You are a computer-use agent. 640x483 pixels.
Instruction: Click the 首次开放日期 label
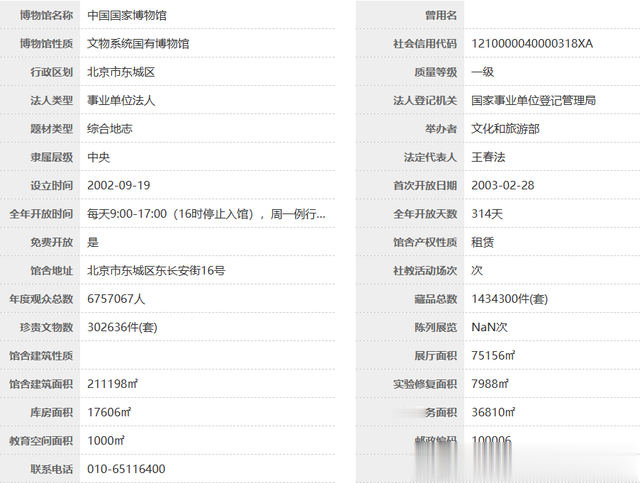pyautogui.click(x=425, y=185)
